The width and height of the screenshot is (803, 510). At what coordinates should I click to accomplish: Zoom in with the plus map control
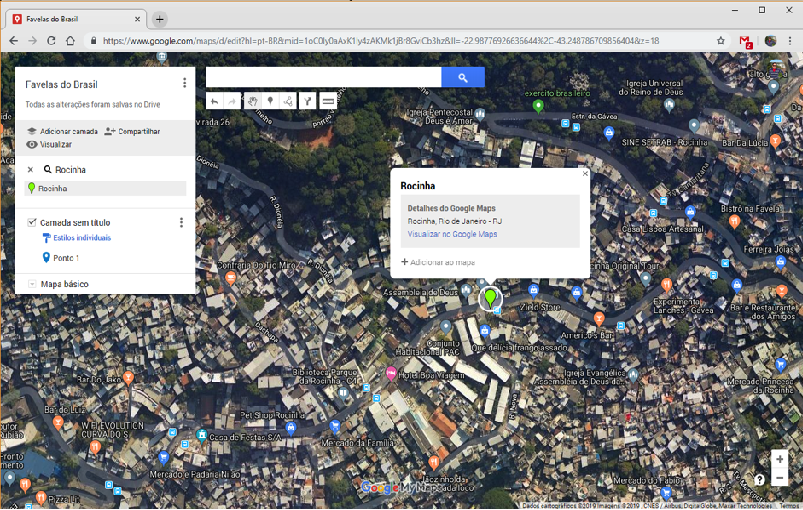tap(779, 459)
